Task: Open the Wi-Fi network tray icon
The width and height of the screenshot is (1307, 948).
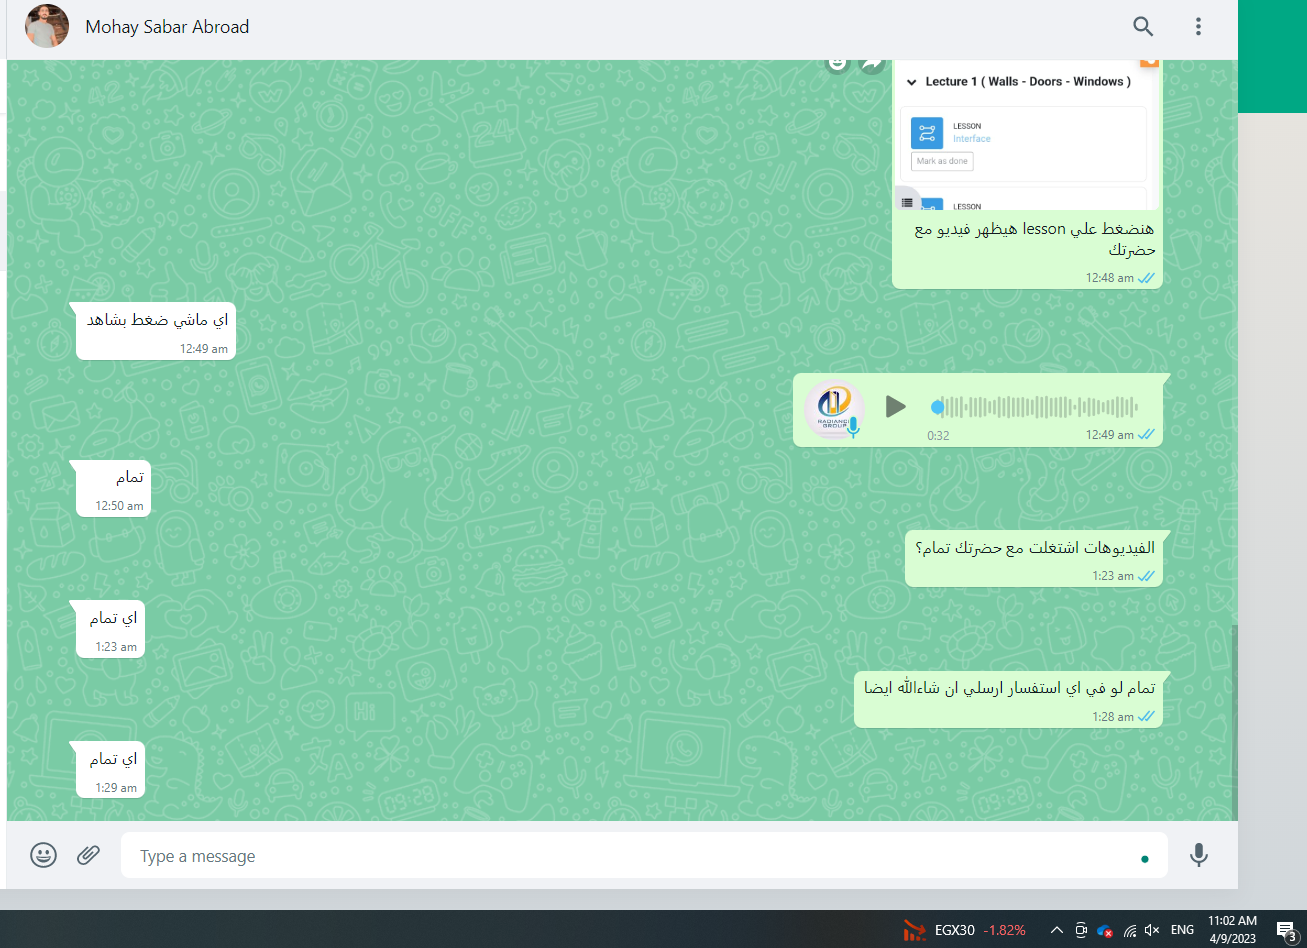Action: coord(1130,930)
